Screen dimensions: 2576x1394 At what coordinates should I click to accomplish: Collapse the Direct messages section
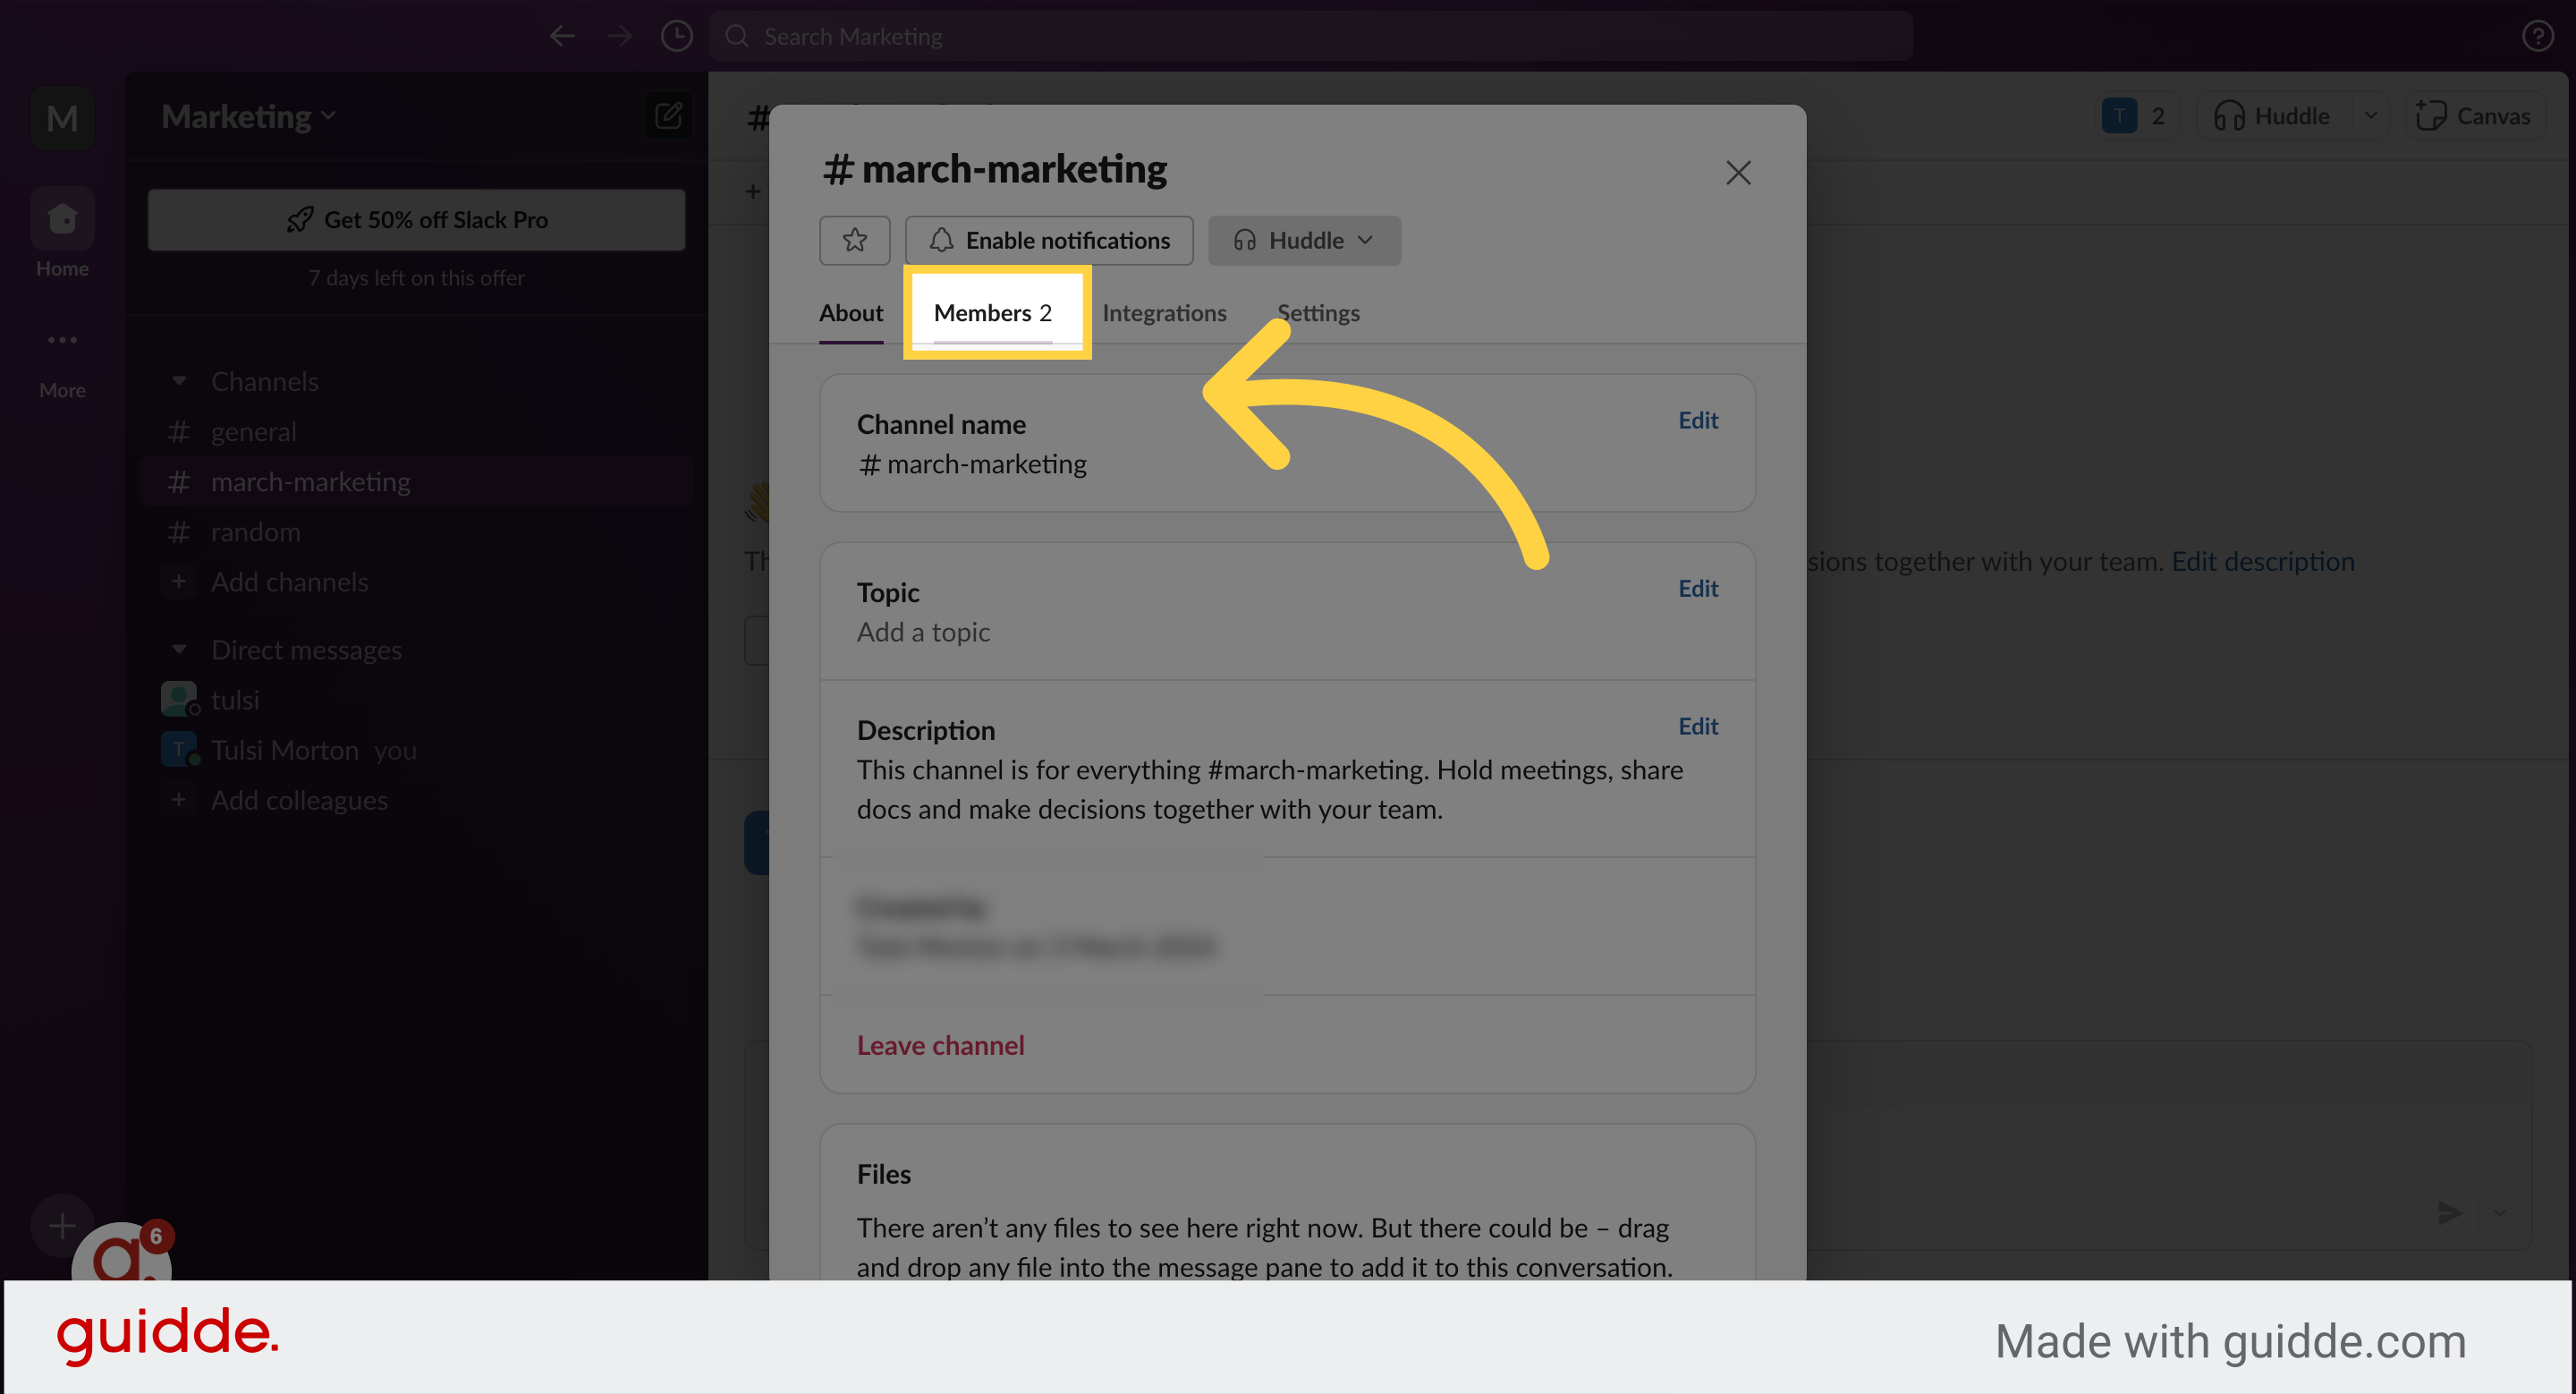click(180, 649)
